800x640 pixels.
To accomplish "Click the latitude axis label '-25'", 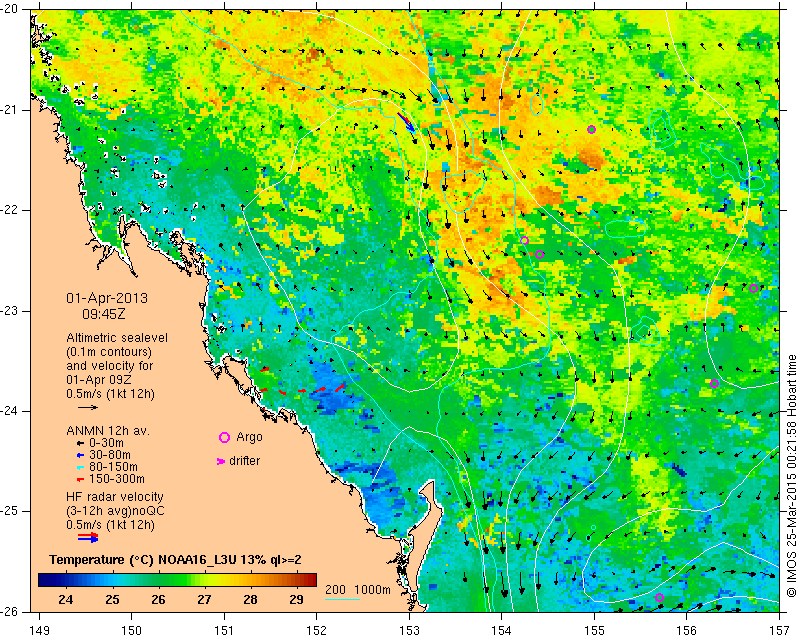I will click(10, 511).
